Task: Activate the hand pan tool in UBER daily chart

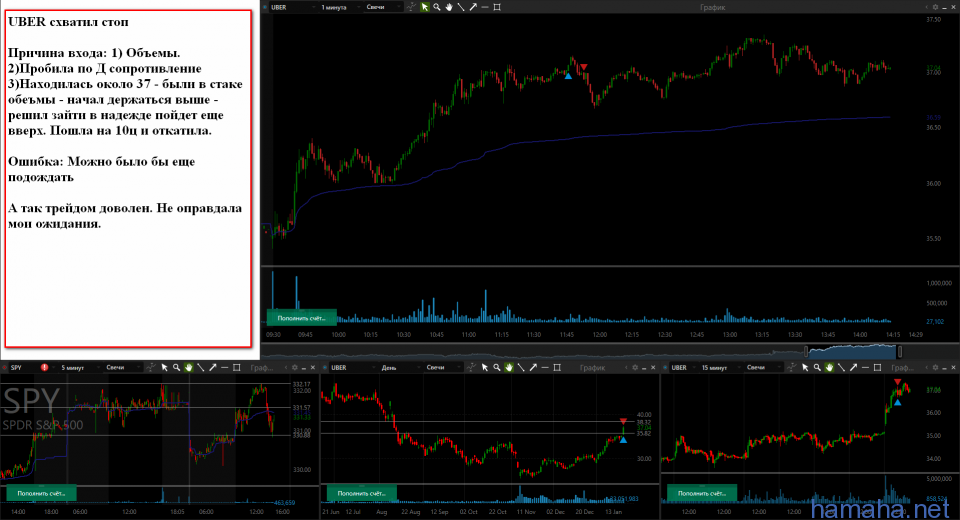Action: [509, 367]
